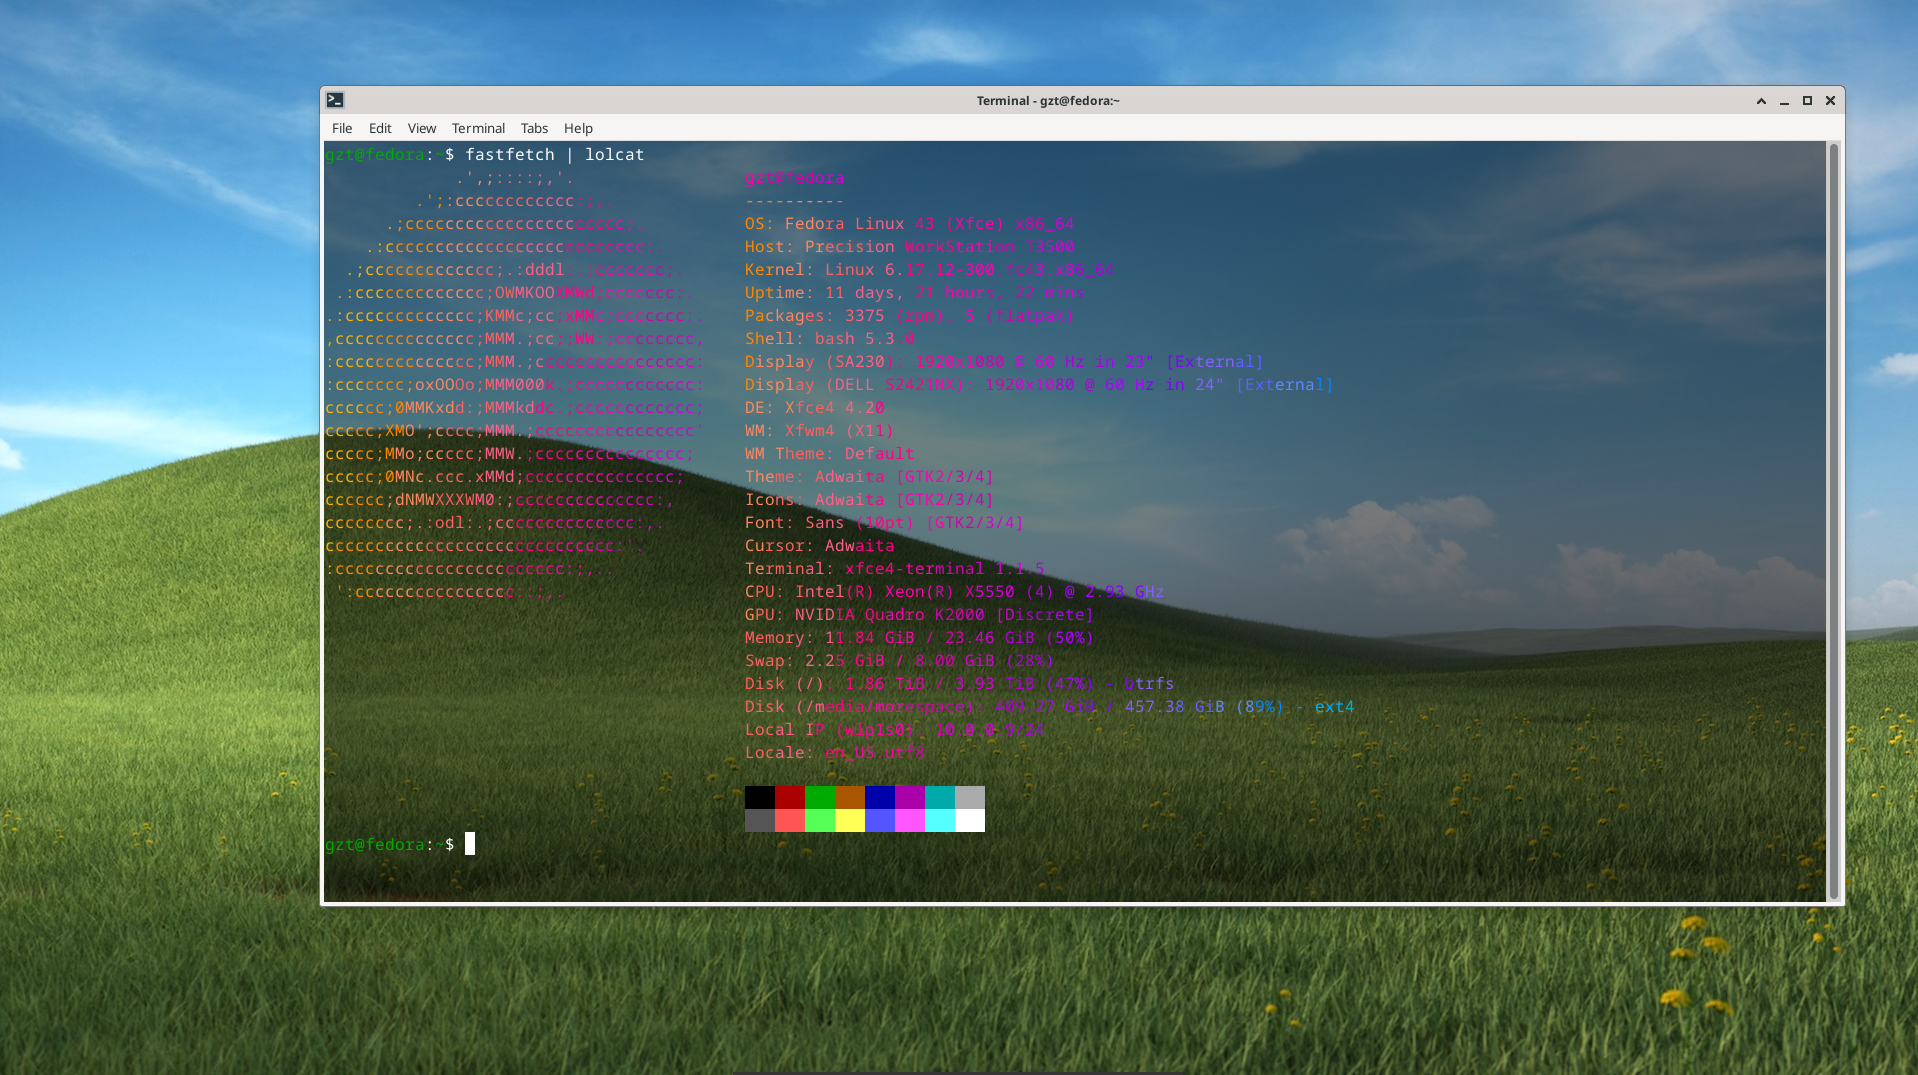Click the white color block
The height and width of the screenshot is (1075, 1918).
click(970, 821)
